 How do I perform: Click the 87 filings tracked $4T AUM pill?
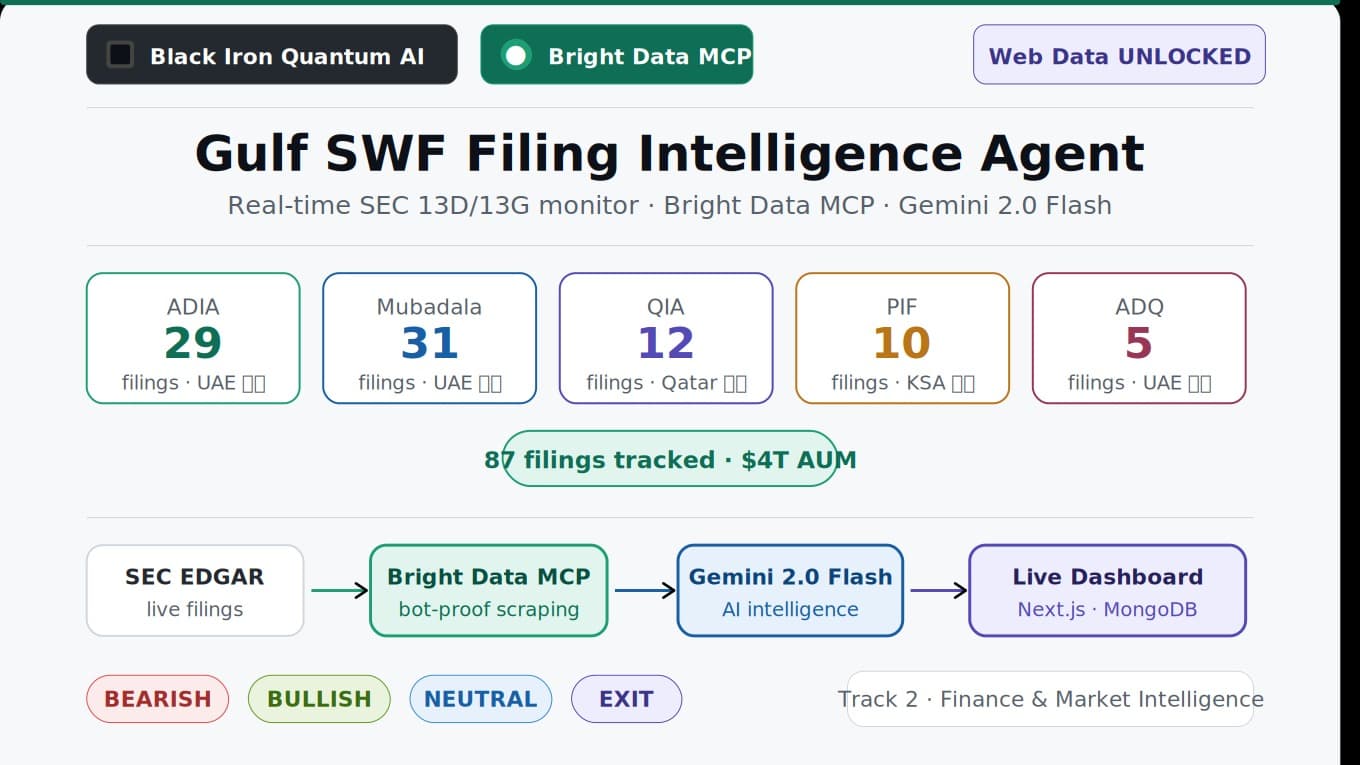670,459
